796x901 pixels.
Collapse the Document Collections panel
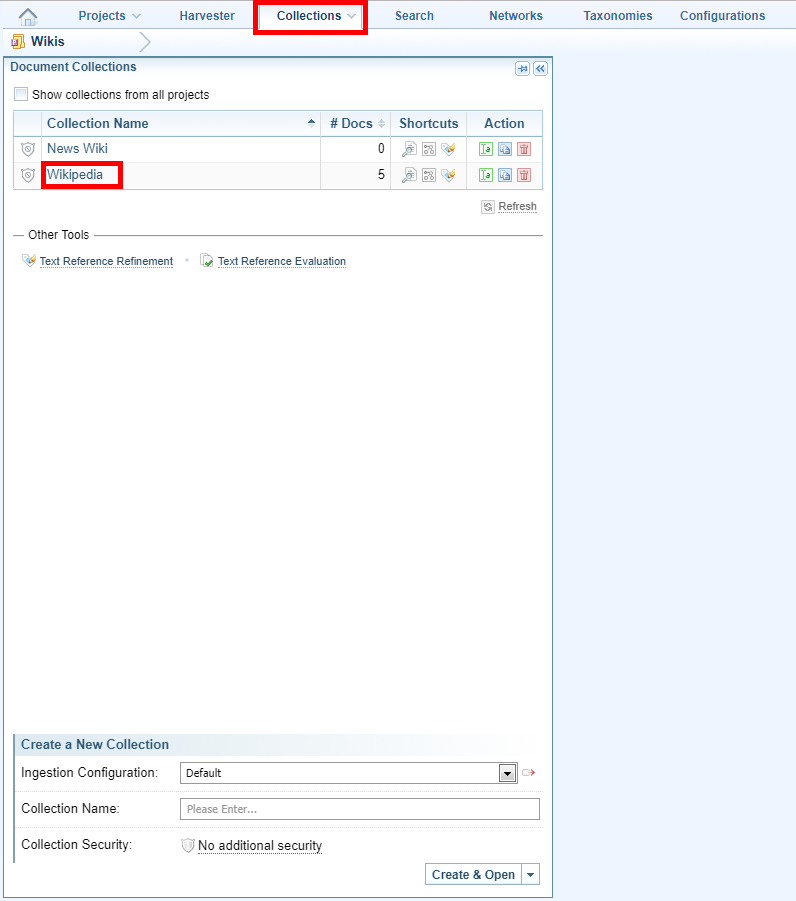(540, 68)
